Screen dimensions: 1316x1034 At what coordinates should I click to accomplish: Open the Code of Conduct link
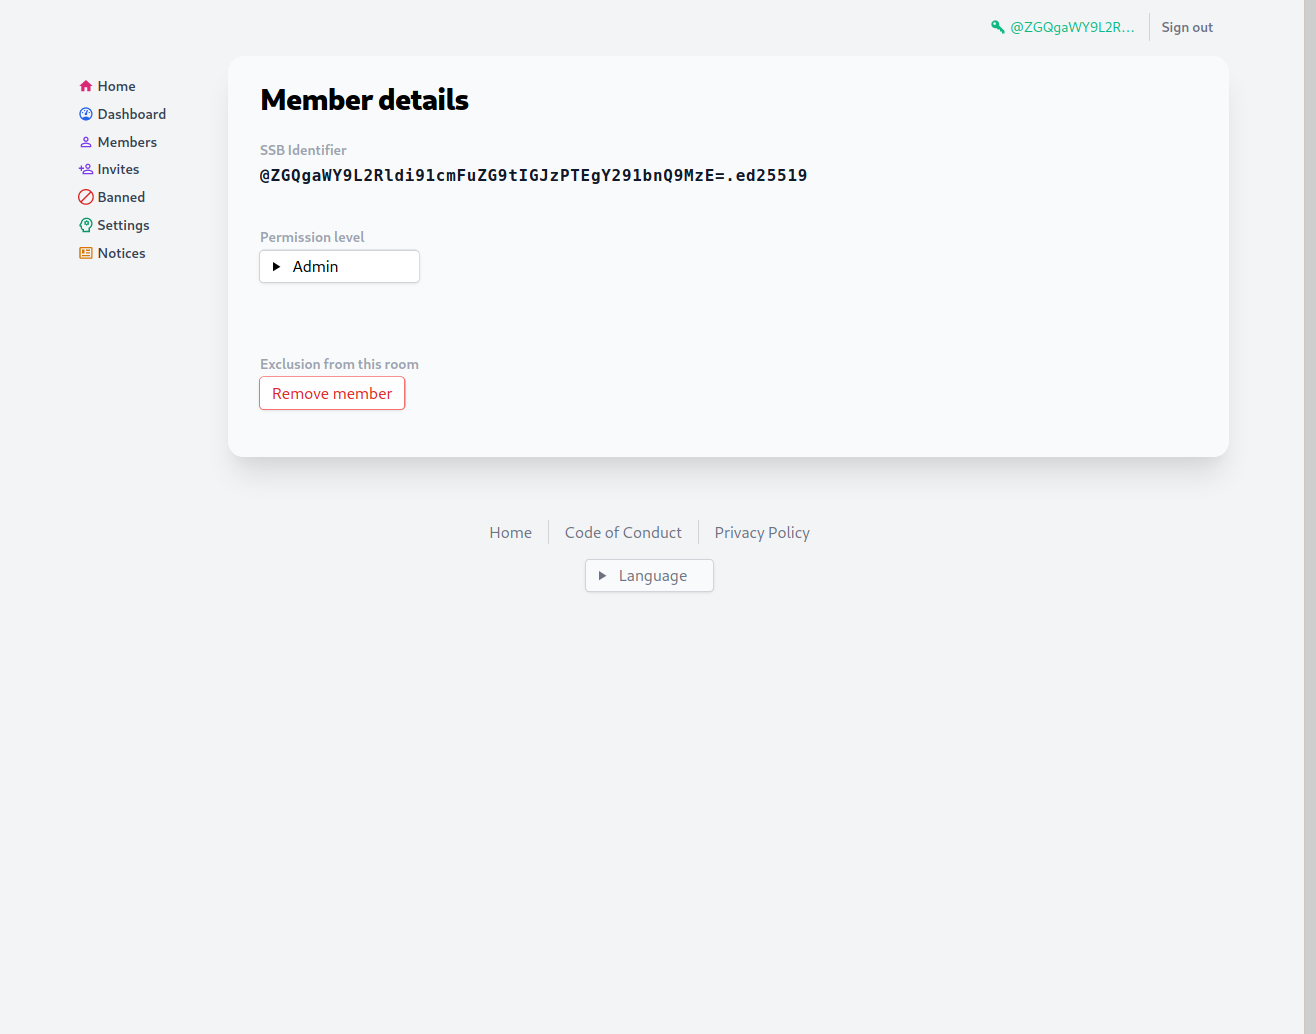coord(623,532)
